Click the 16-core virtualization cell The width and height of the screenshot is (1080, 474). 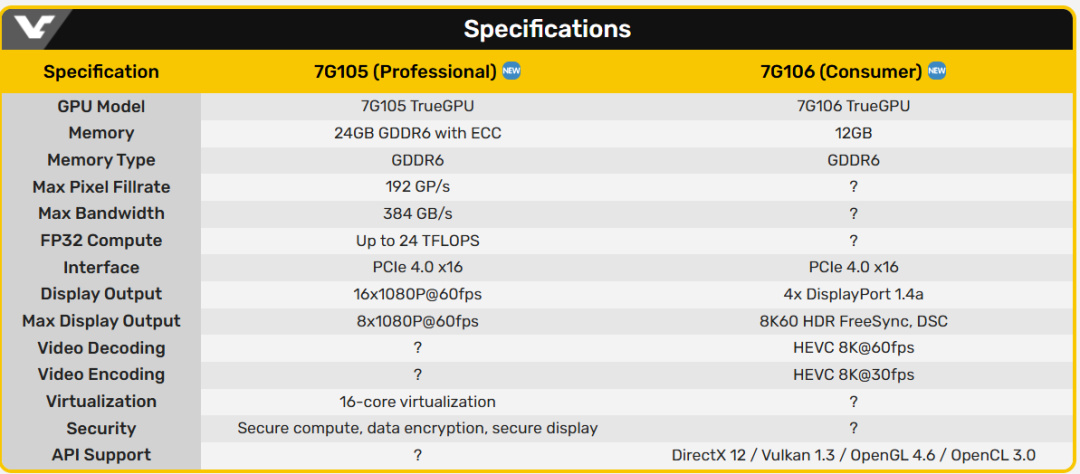(x=417, y=401)
